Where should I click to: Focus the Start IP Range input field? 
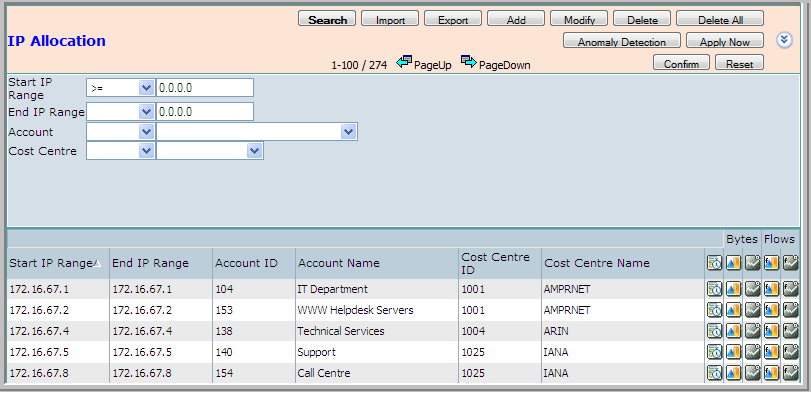pos(205,88)
